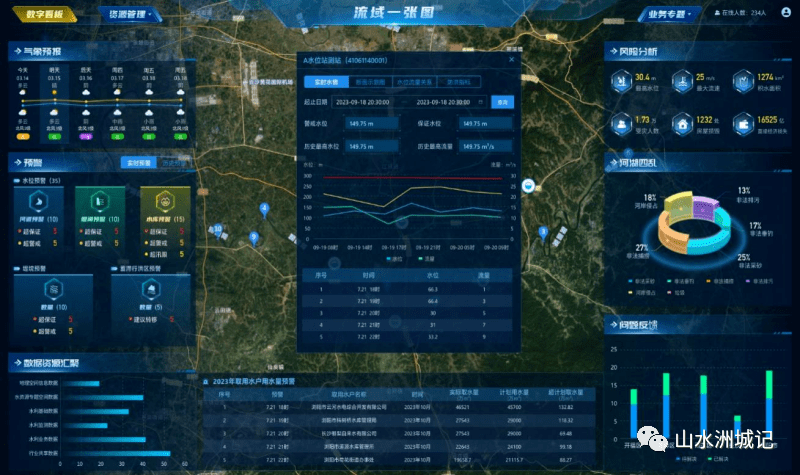Toggle 非法垂钓 legend in 河湖四乱 chart

(x=681, y=281)
